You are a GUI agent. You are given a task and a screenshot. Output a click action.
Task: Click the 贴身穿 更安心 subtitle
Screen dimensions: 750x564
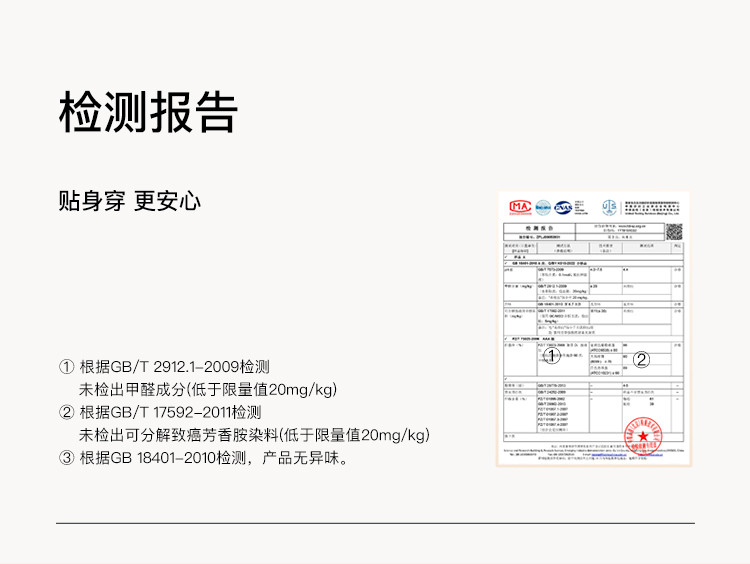130,201
